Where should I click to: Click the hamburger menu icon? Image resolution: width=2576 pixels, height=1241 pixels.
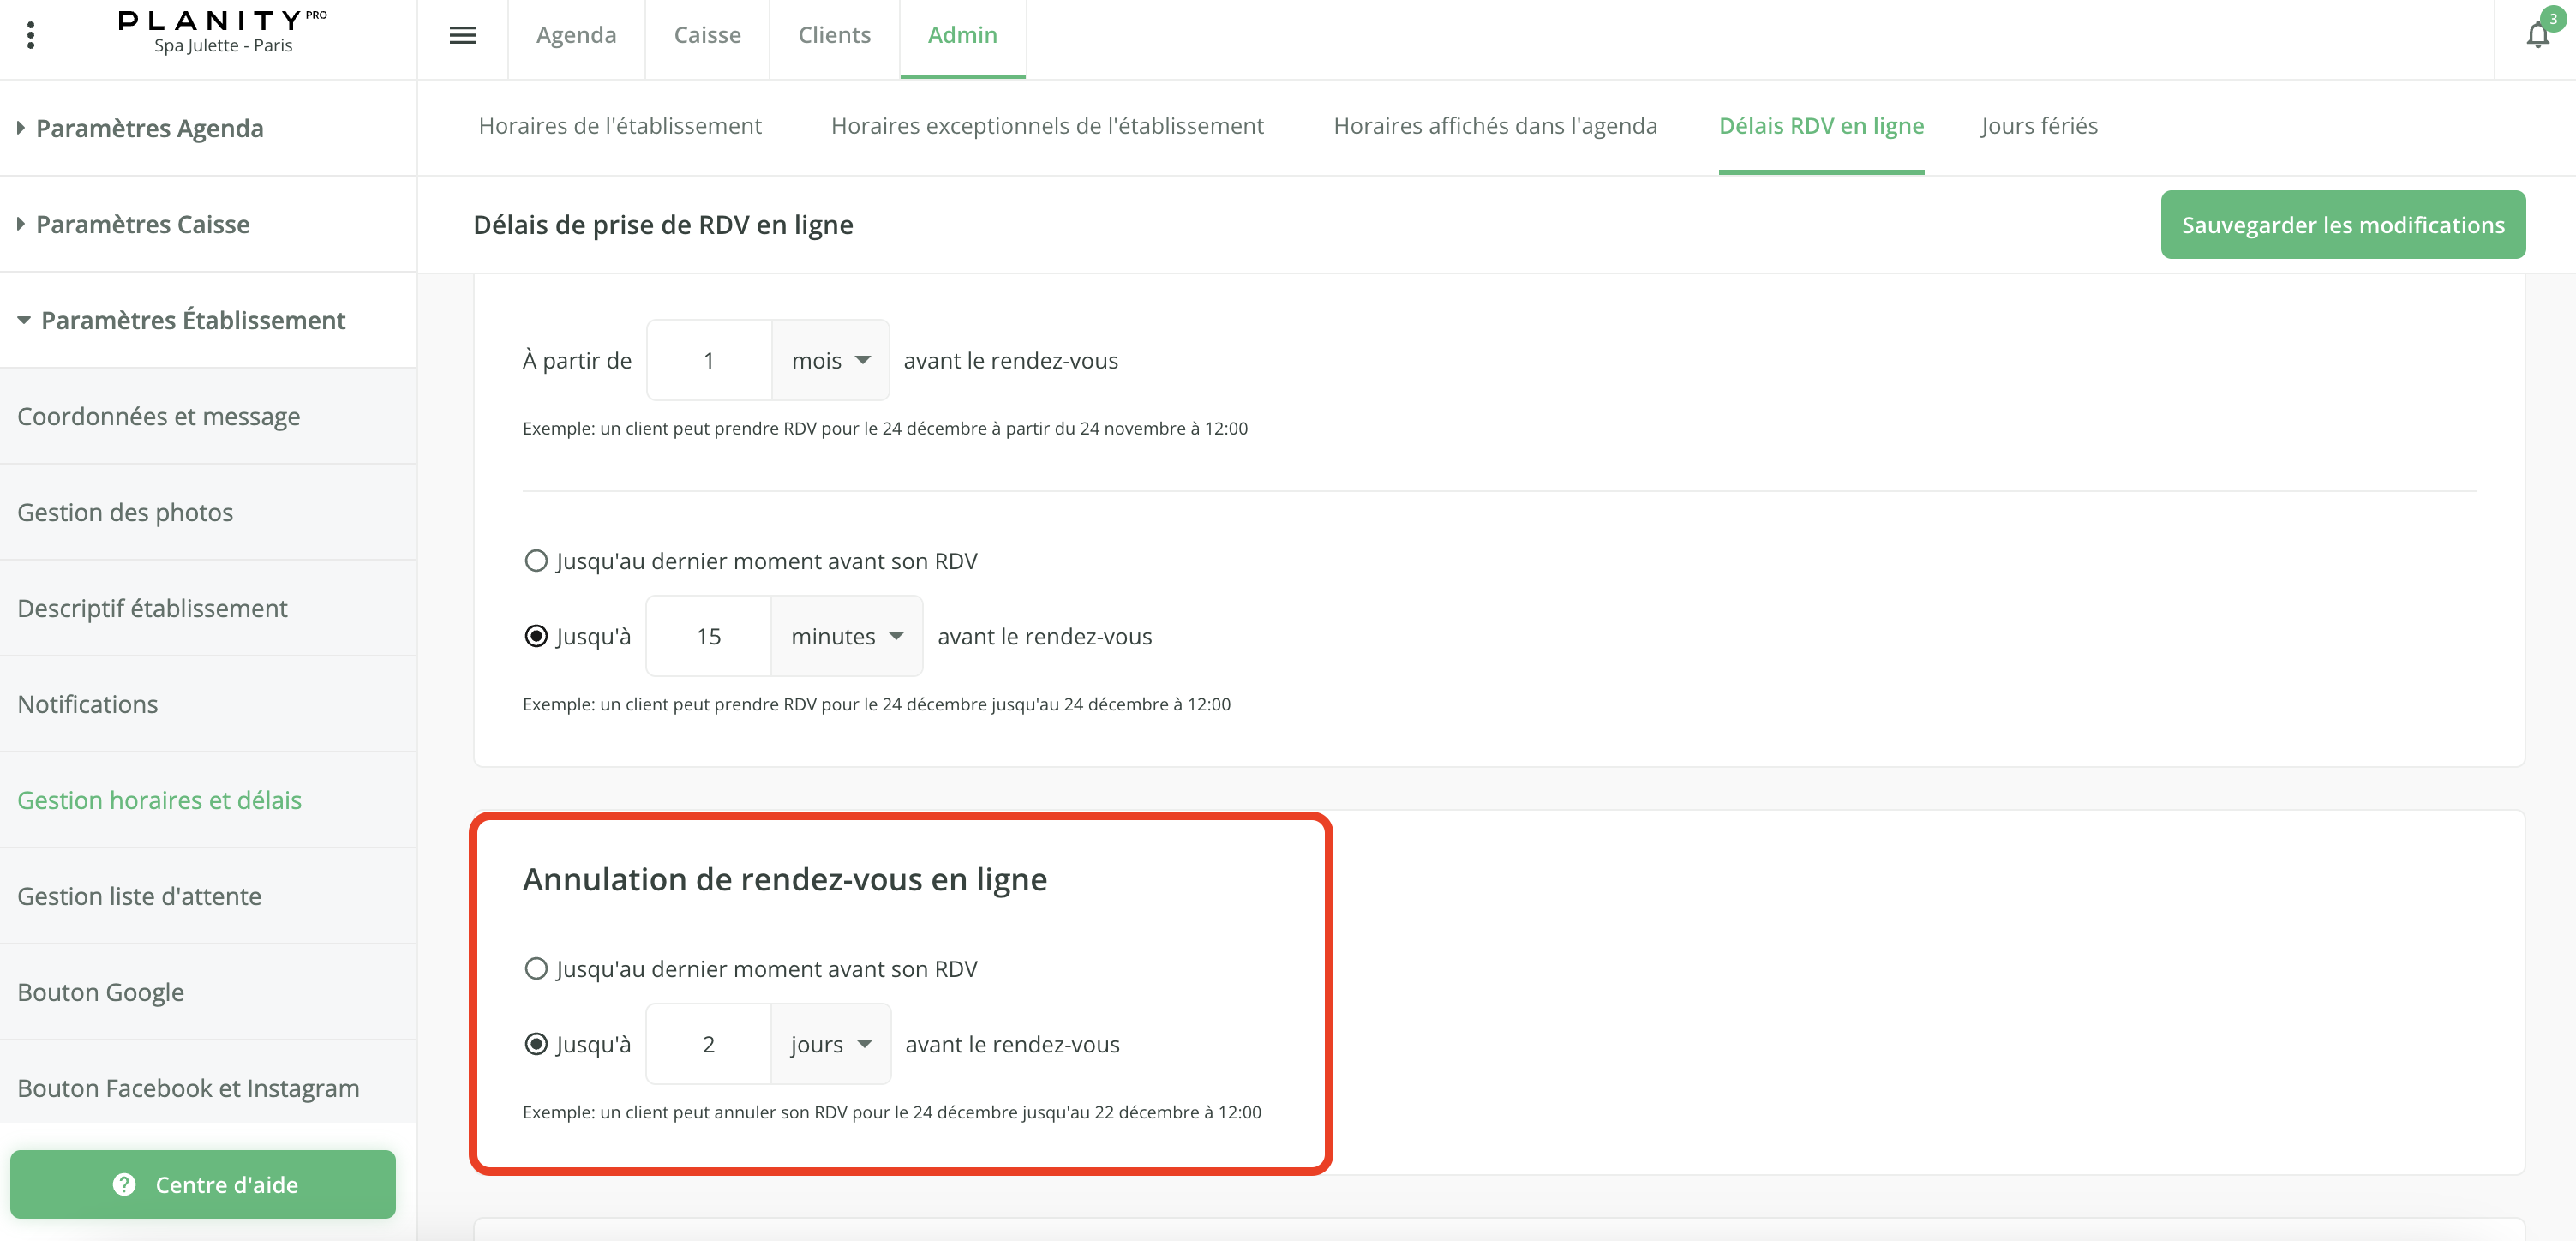pyautogui.click(x=462, y=35)
